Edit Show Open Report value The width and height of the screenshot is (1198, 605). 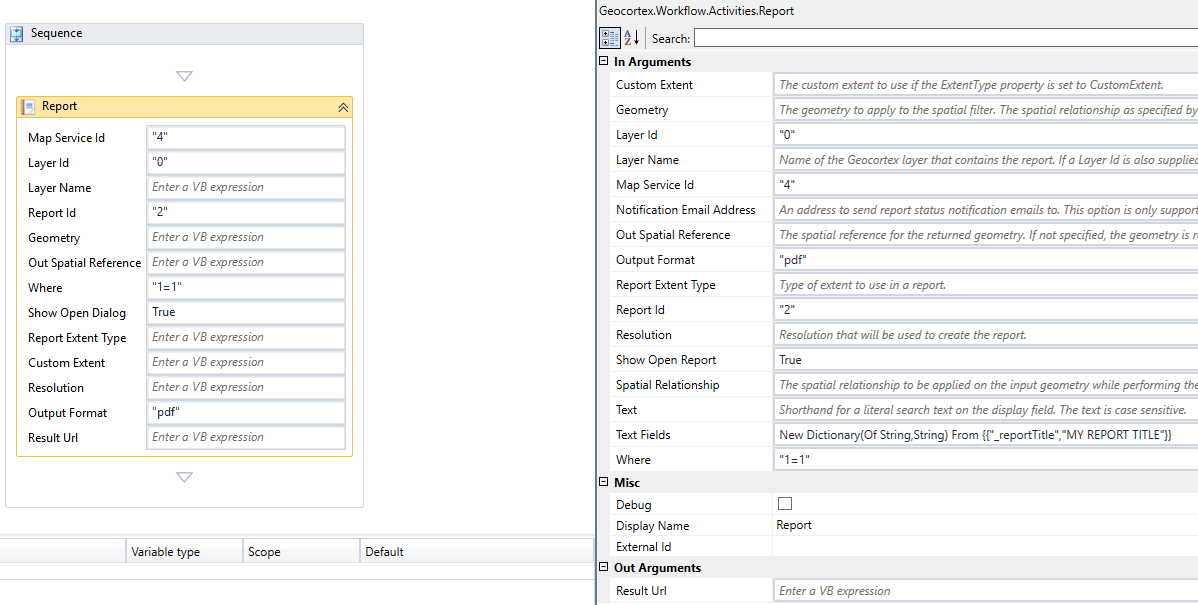(986, 360)
